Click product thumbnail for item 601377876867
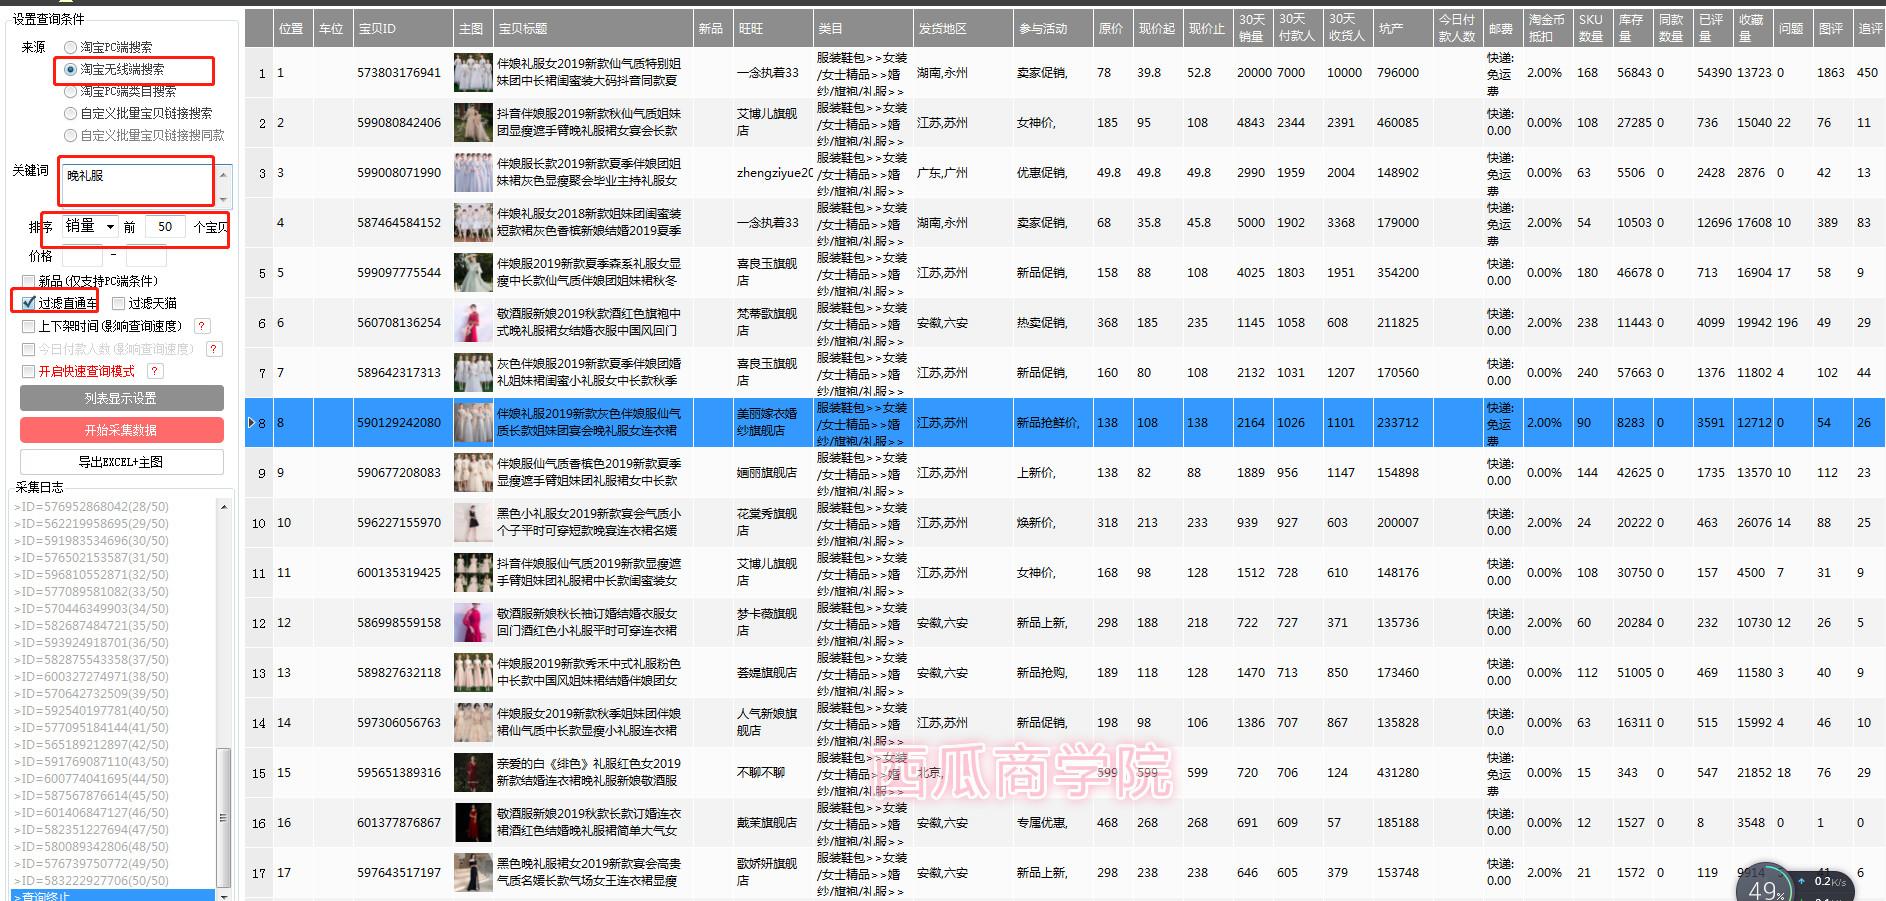The height and width of the screenshot is (901, 1886). pyautogui.click(x=473, y=823)
